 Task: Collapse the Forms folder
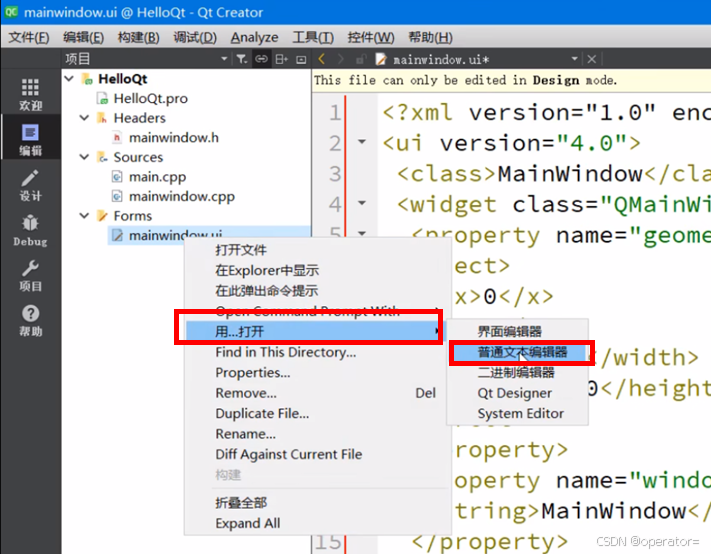coord(84,215)
